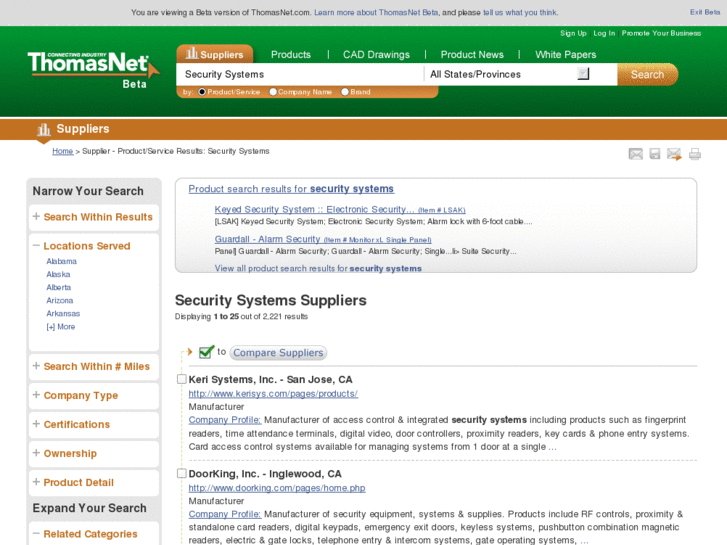Click the envelope with arrow forward icon
This screenshot has width=727, height=545.
[674, 154]
